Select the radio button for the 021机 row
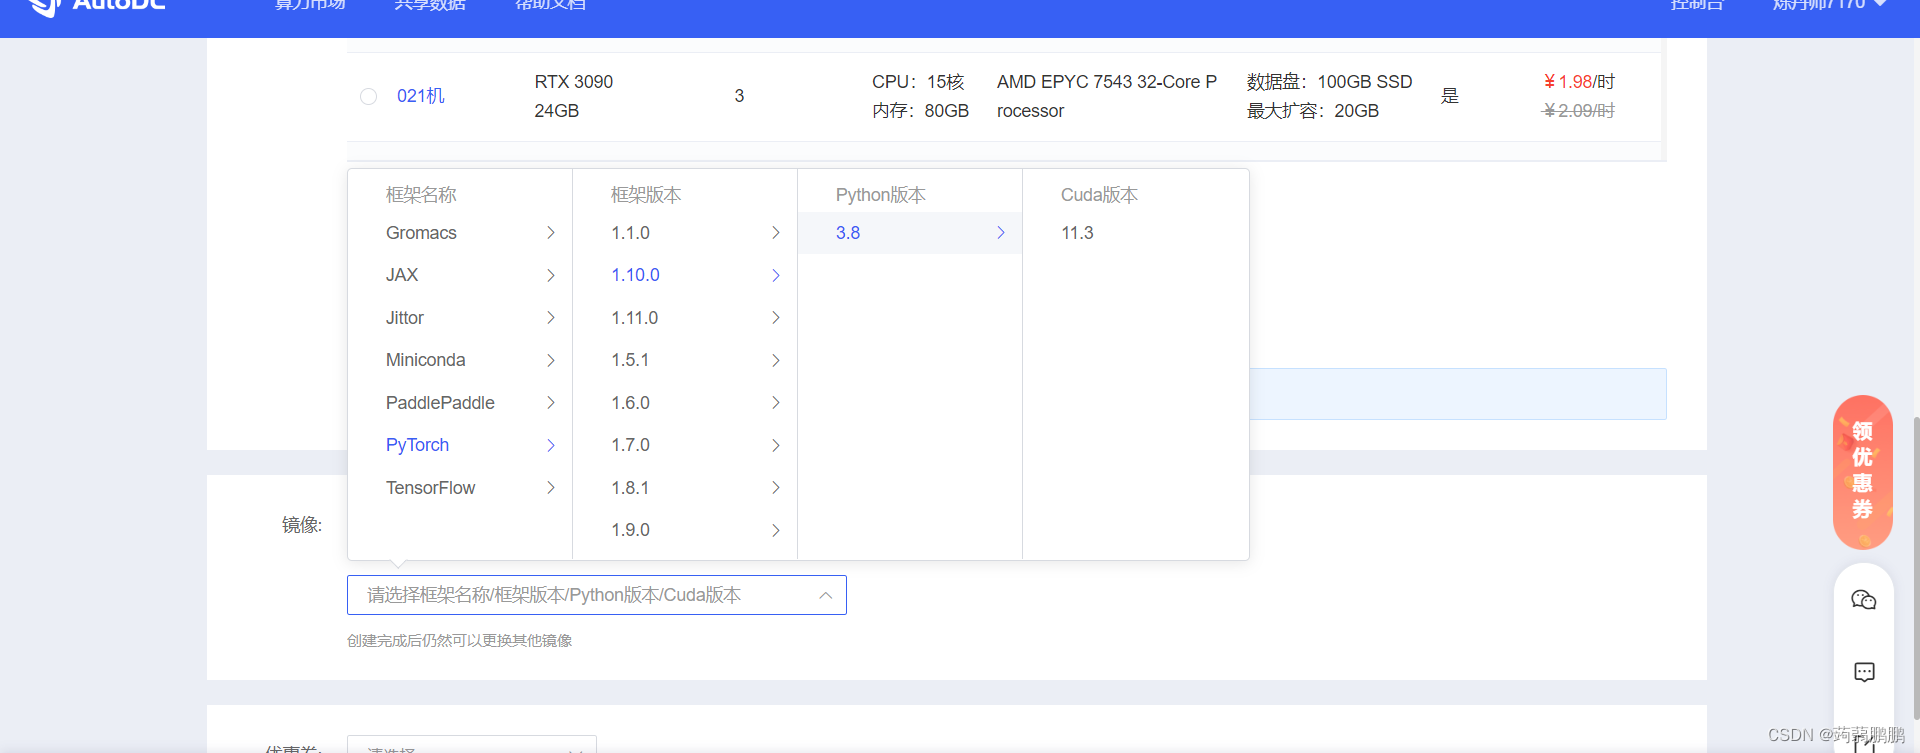The width and height of the screenshot is (1920, 753). coord(369,96)
